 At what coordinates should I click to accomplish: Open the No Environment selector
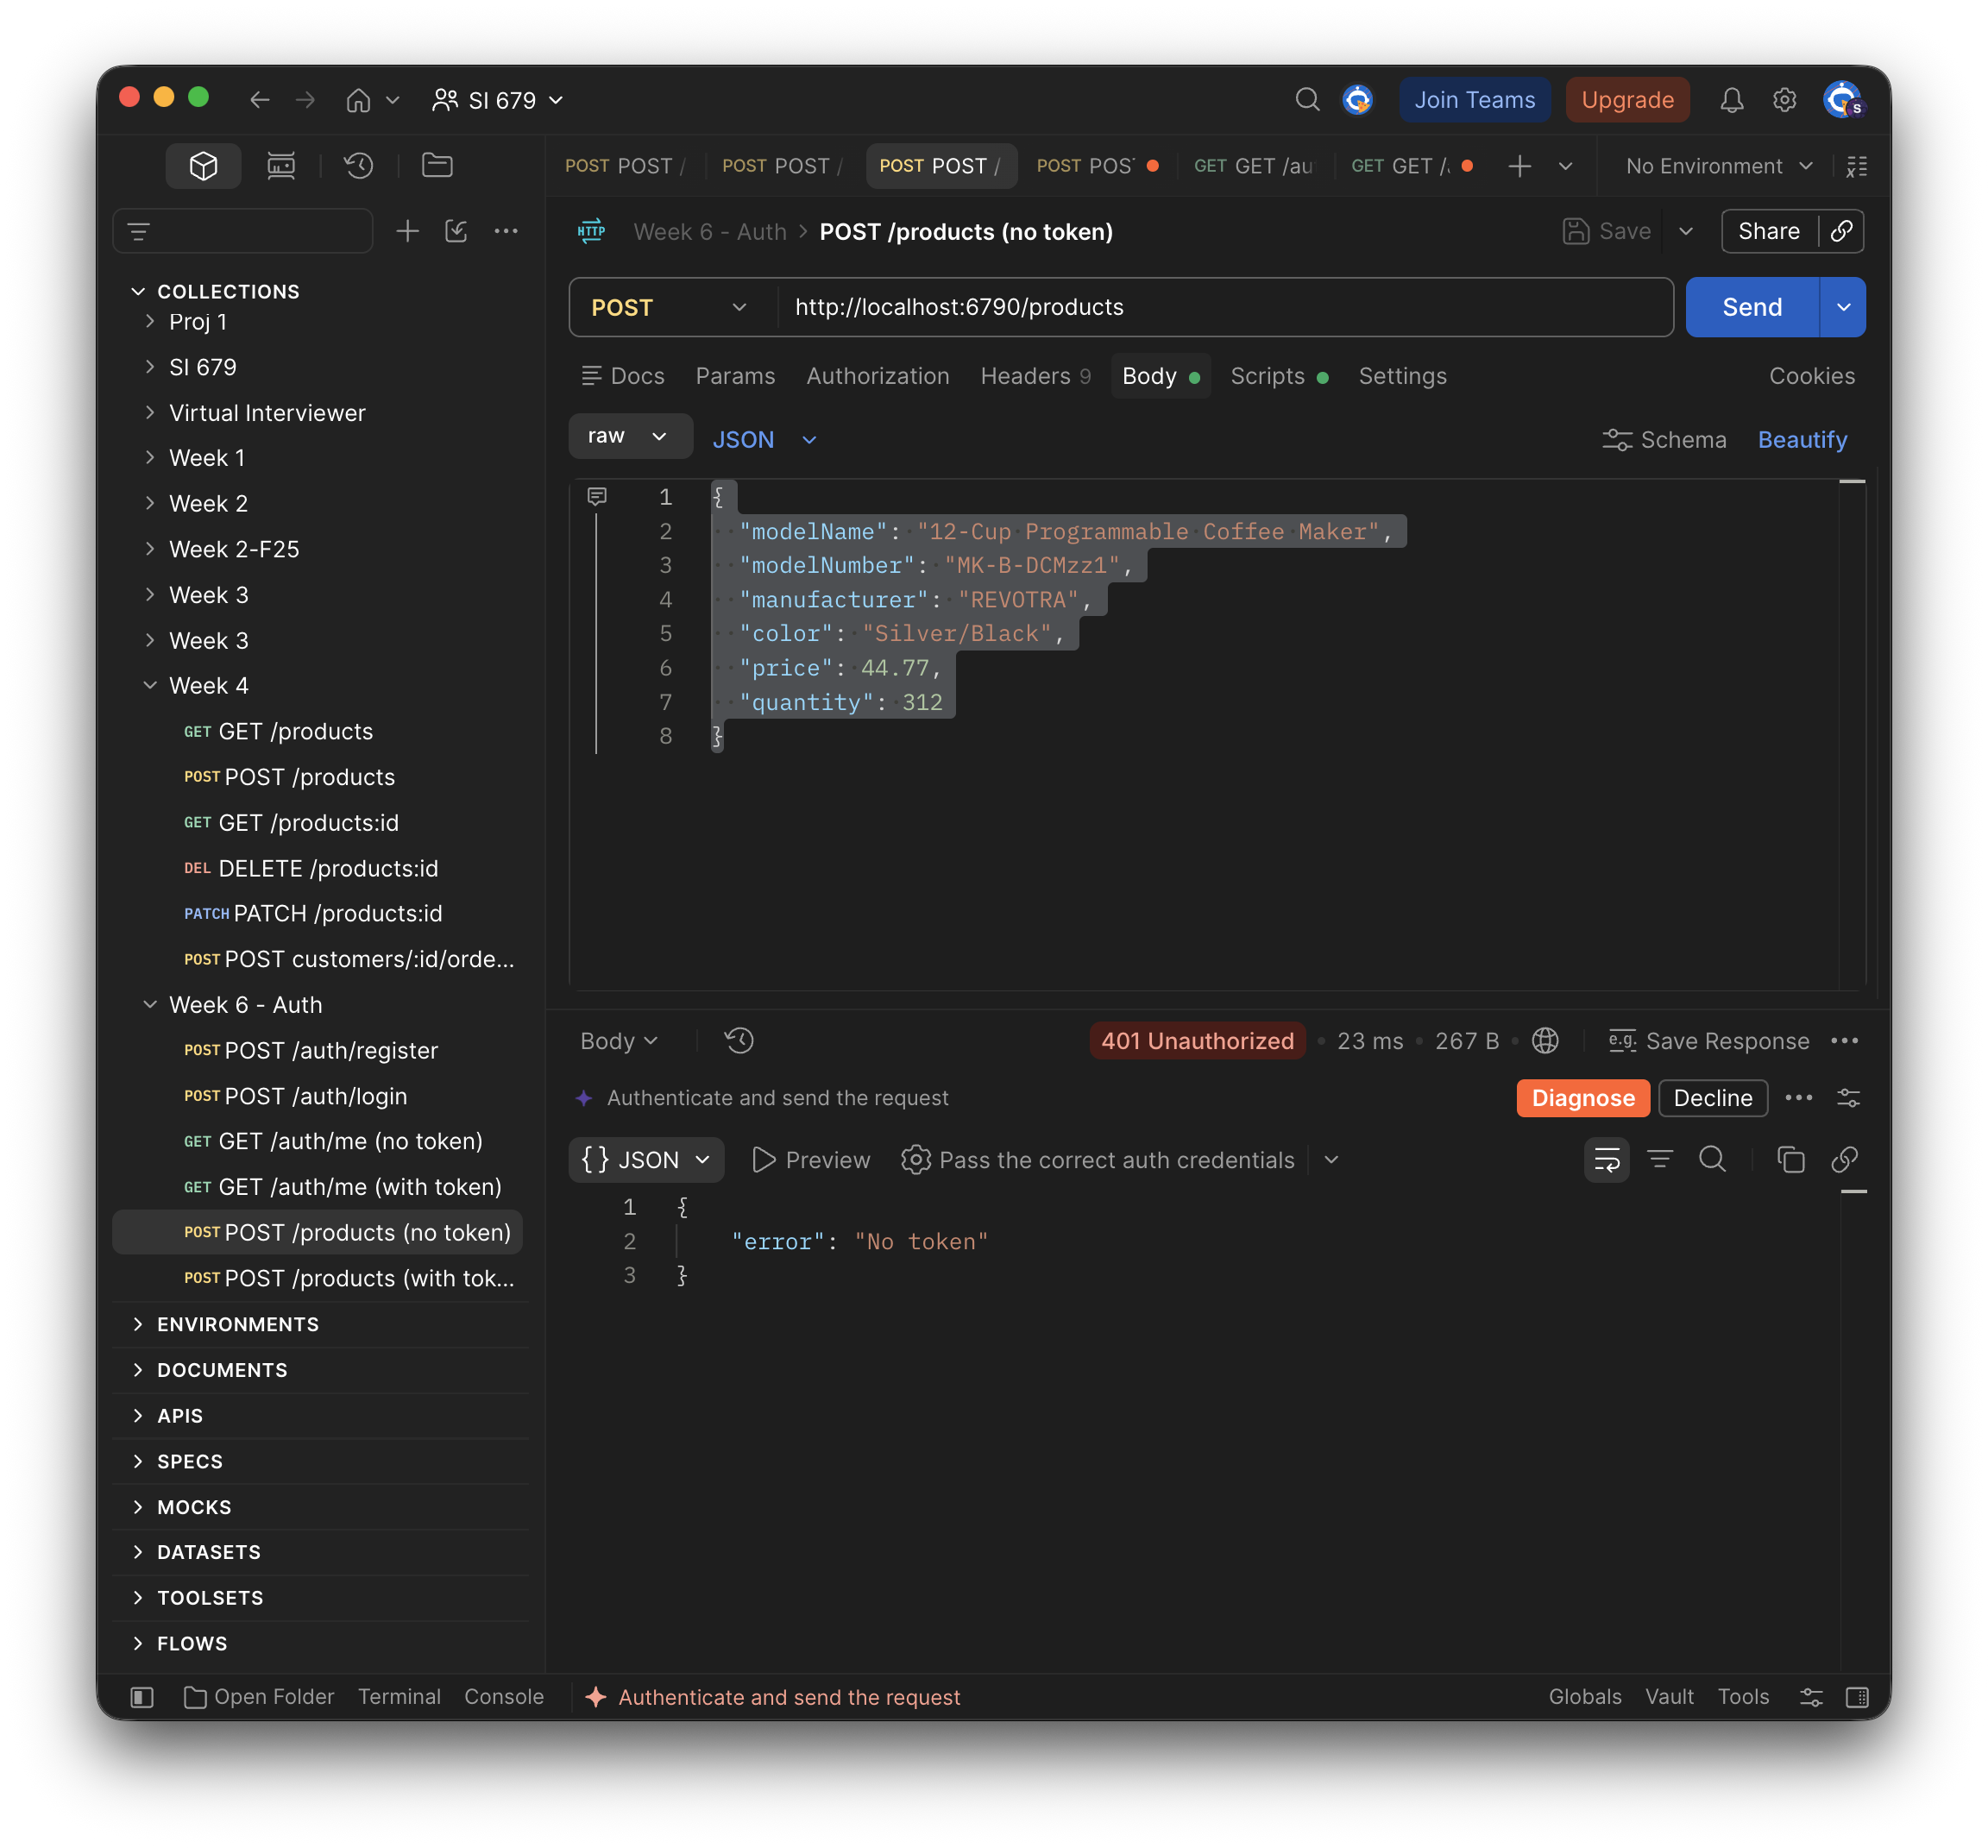point(1719,166)
